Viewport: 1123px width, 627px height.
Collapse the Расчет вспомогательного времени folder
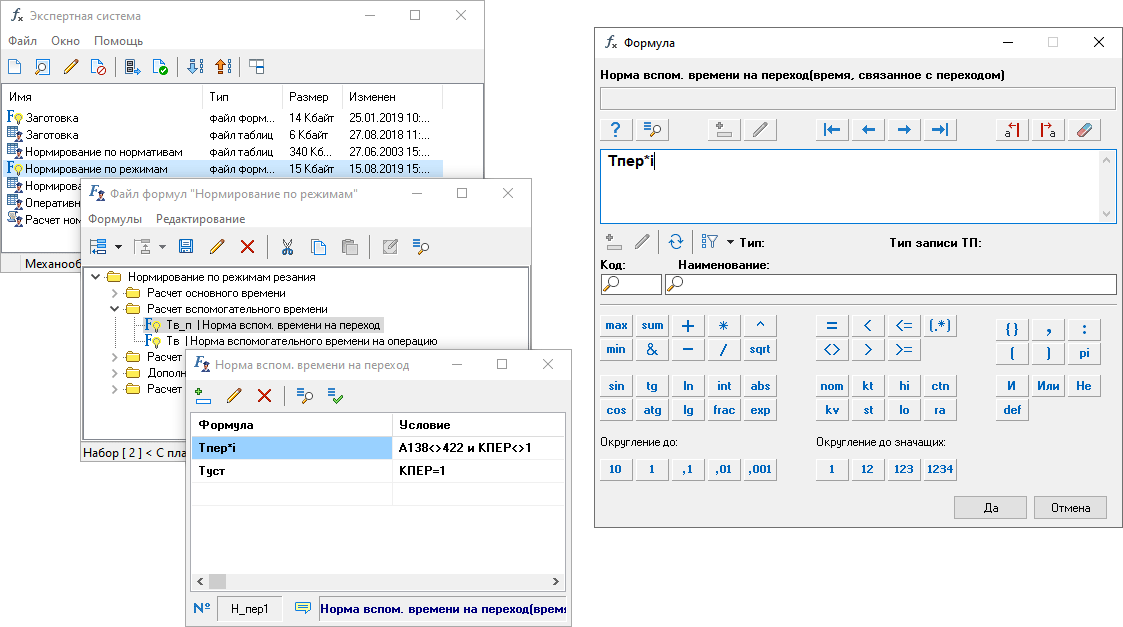click(114, 309)
